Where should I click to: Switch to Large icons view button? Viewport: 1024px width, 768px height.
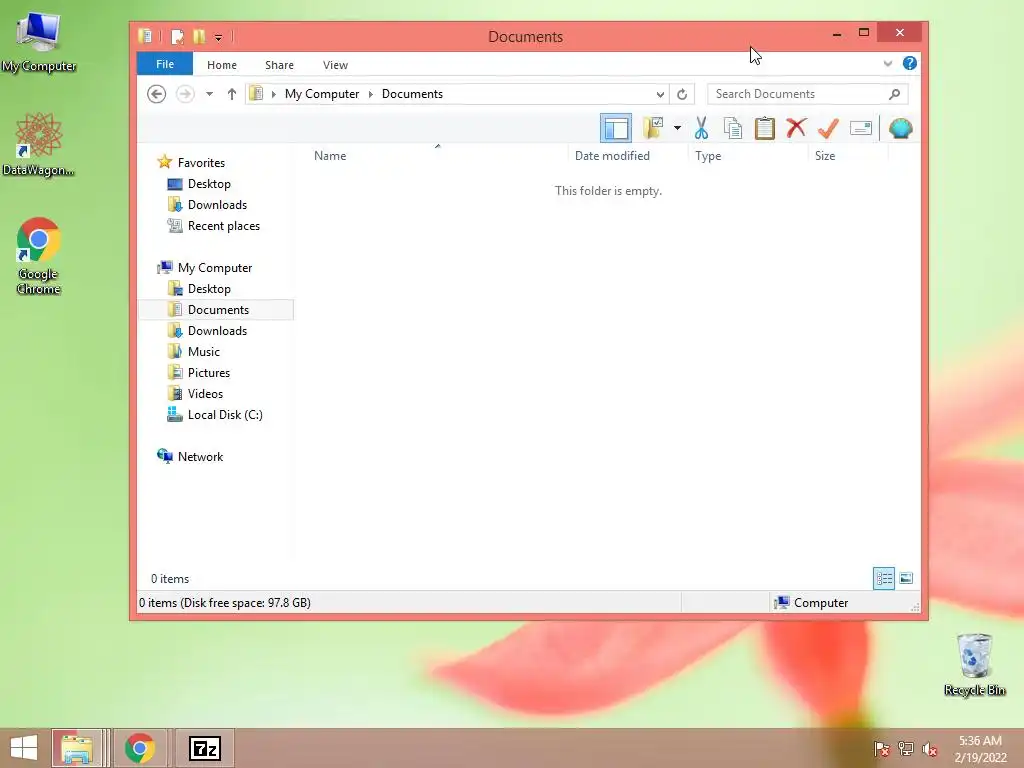click(x=906, y=578)
